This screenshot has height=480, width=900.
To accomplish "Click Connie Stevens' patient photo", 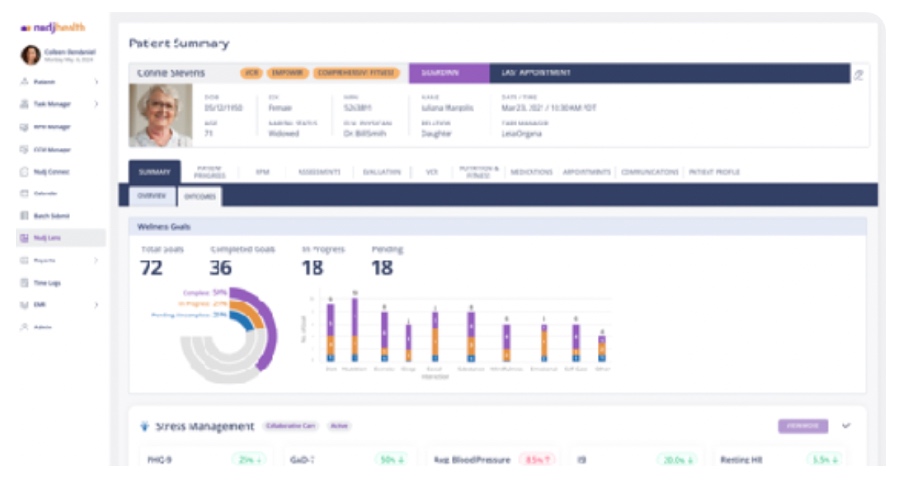I will tap(160, 115).
